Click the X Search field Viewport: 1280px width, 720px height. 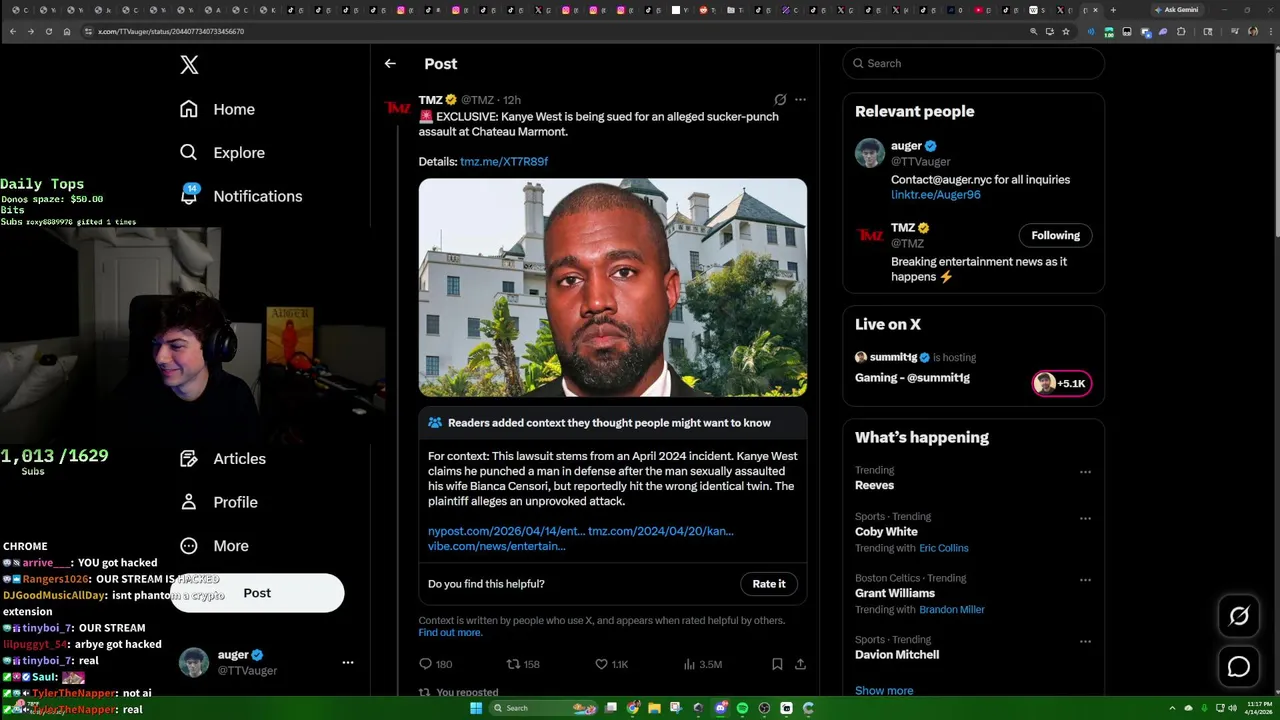point(974,63)
